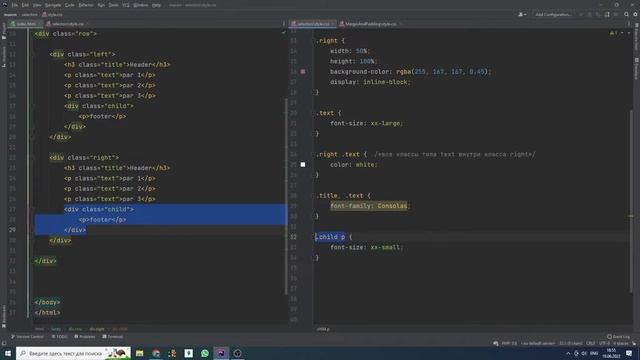Open the user account dropdown icon

[522, 15]
